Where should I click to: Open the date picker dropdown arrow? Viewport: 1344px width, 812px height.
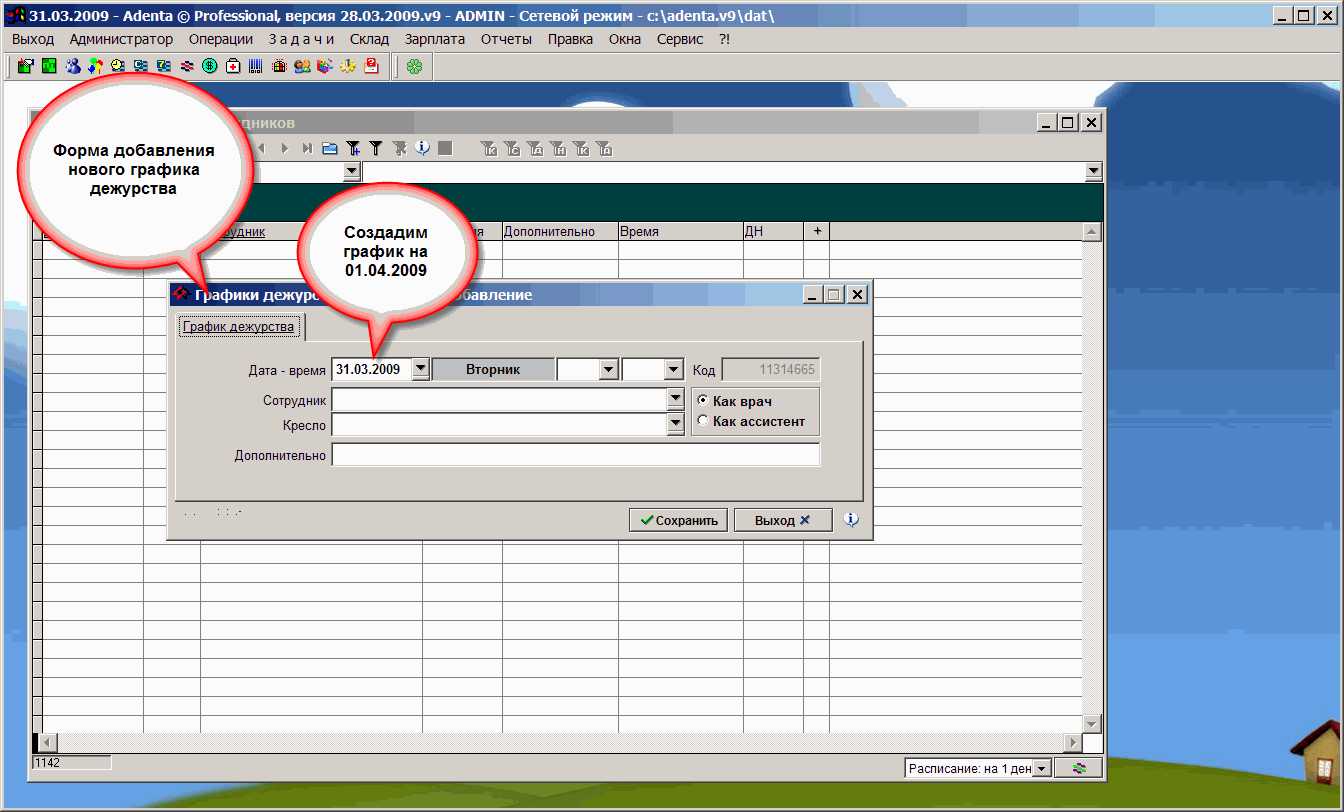[x=420, y=369]
